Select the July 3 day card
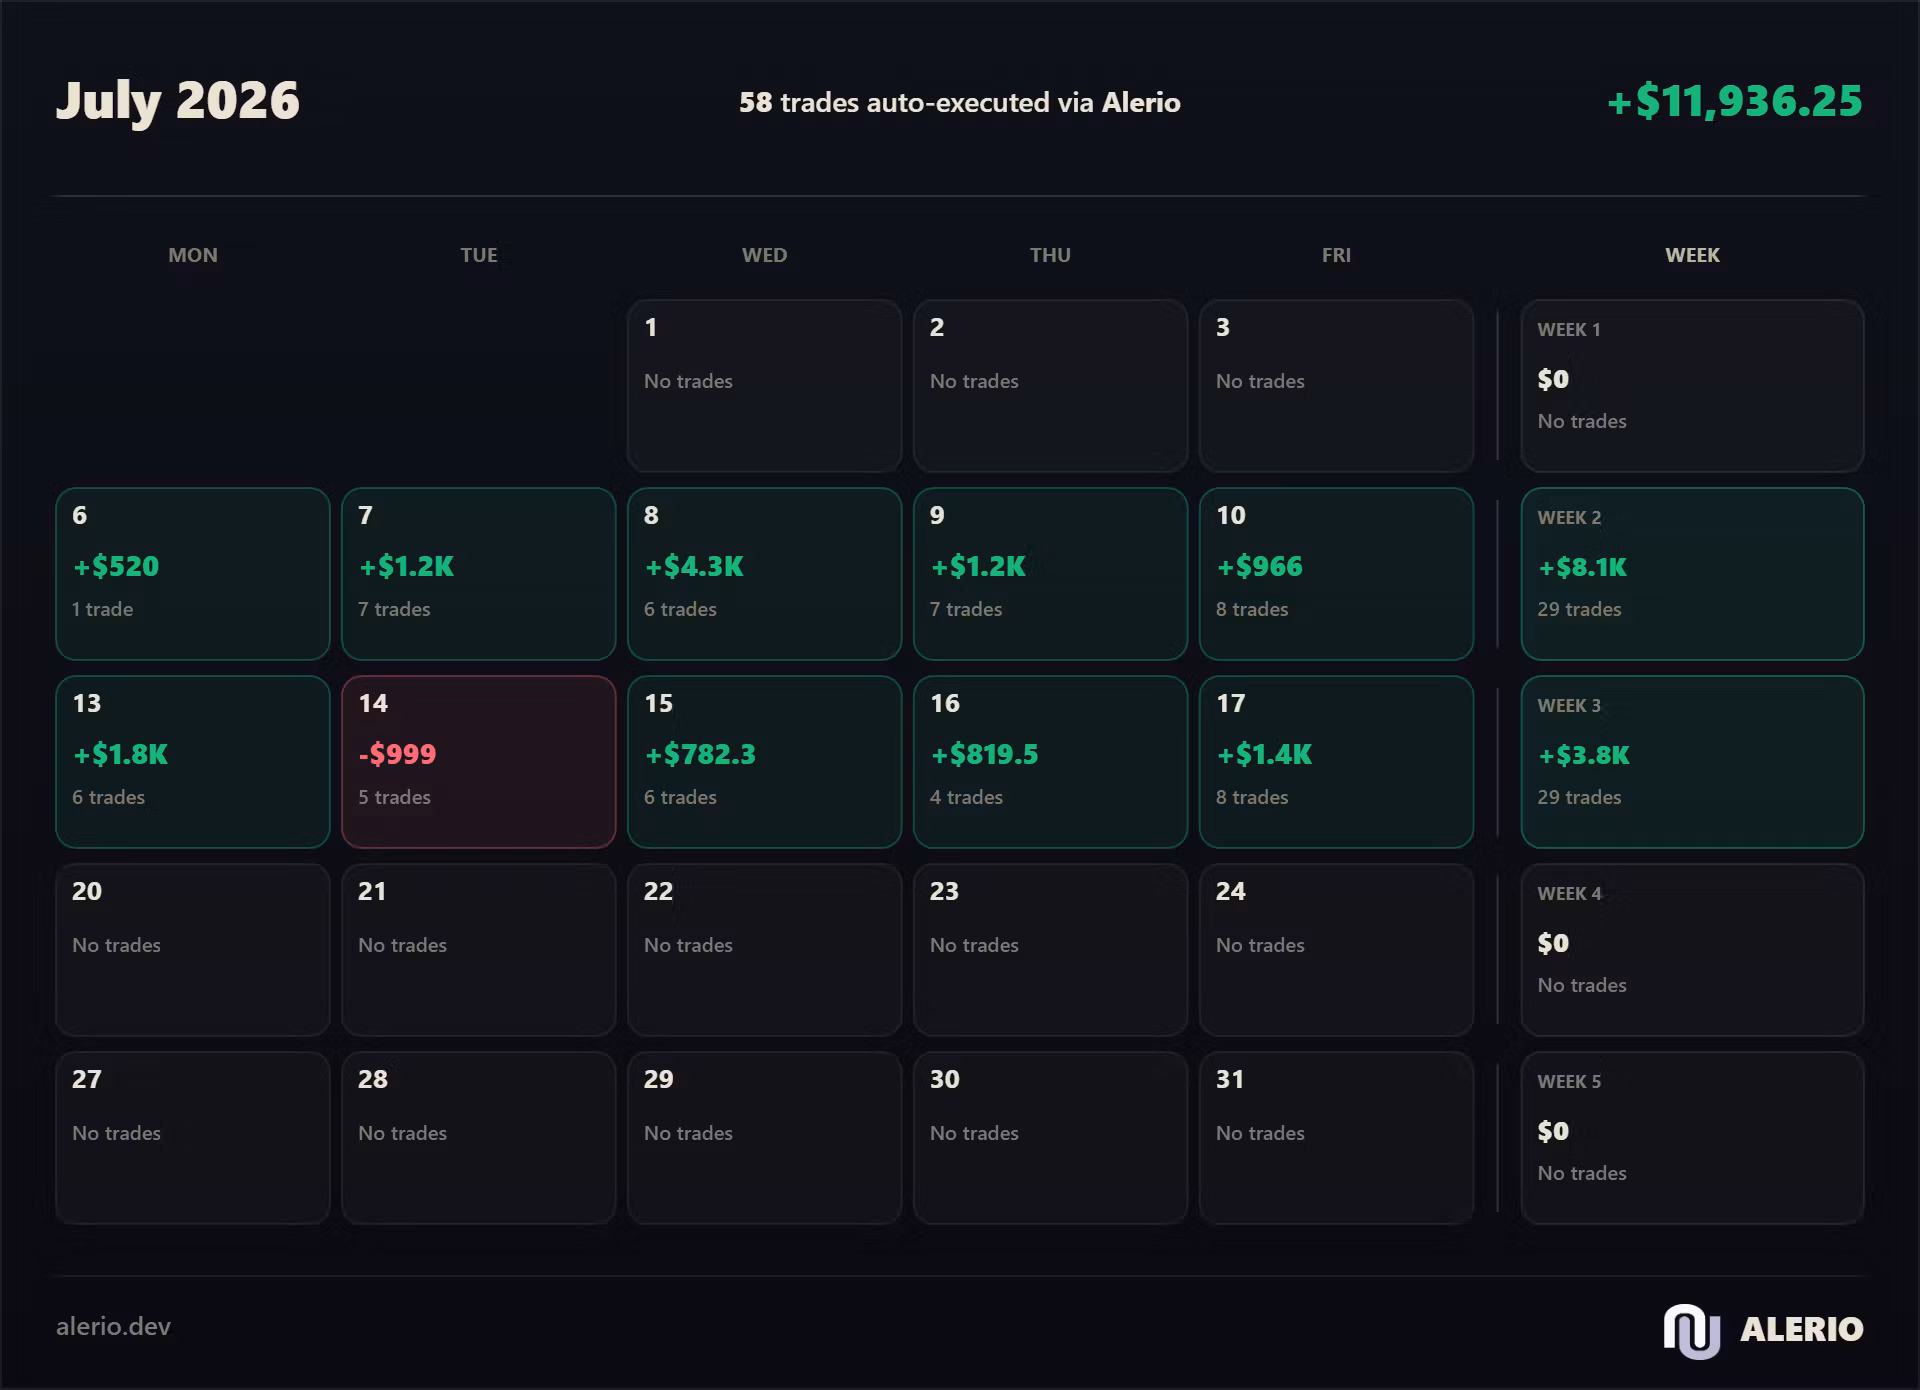This screenshot has height=1390, width=1920. [x=1337, y=386]
